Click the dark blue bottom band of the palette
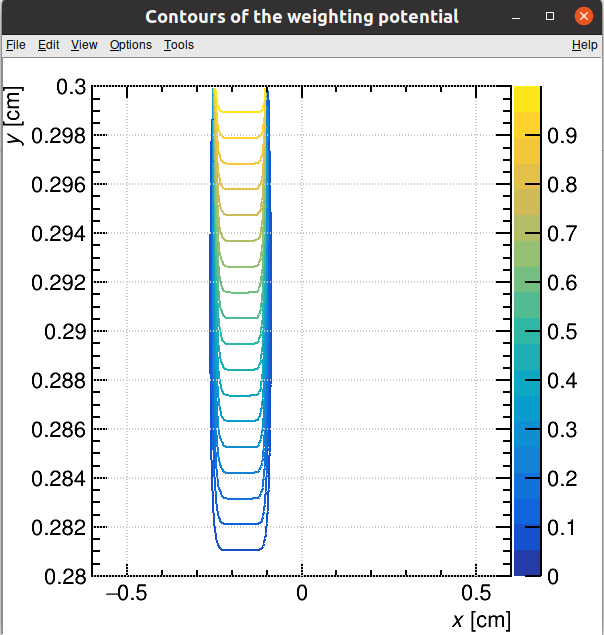This screenshot has width=604, height=635. pyautogui.click(x=527, y=564)
